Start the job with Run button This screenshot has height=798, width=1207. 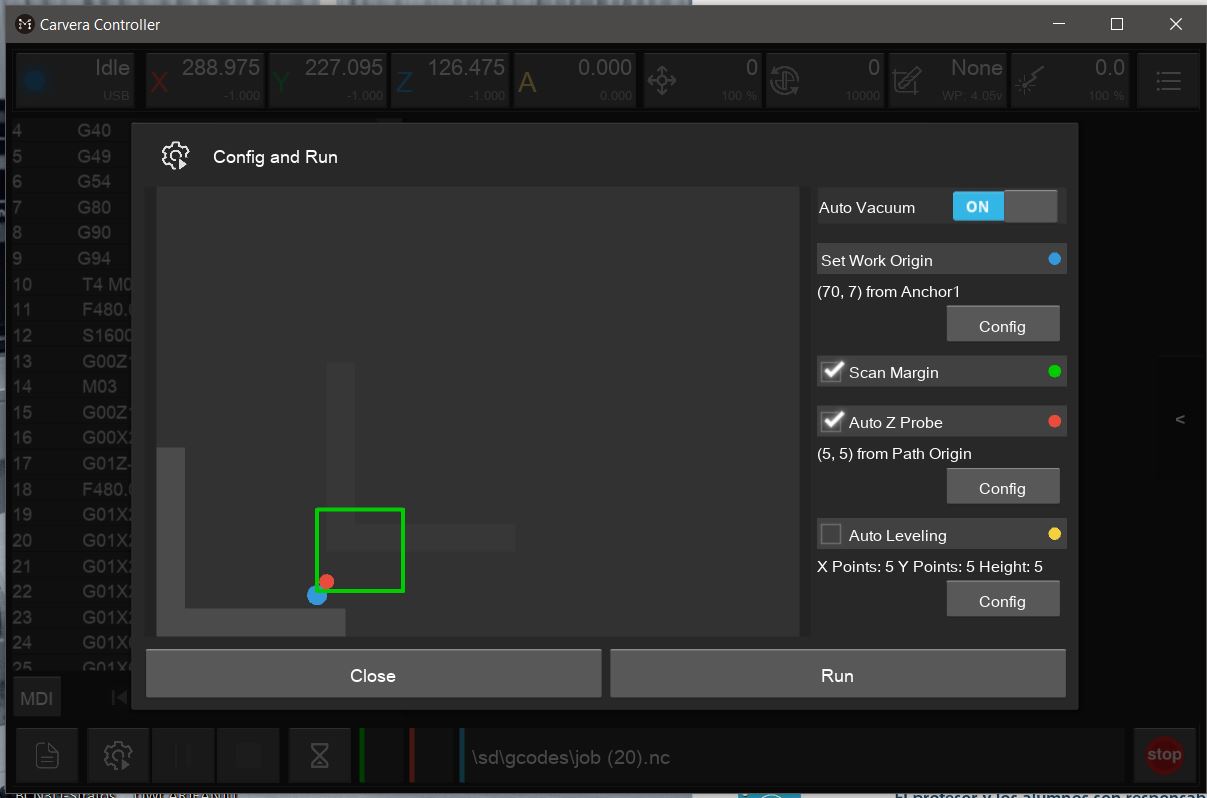(x=837, y=674)
